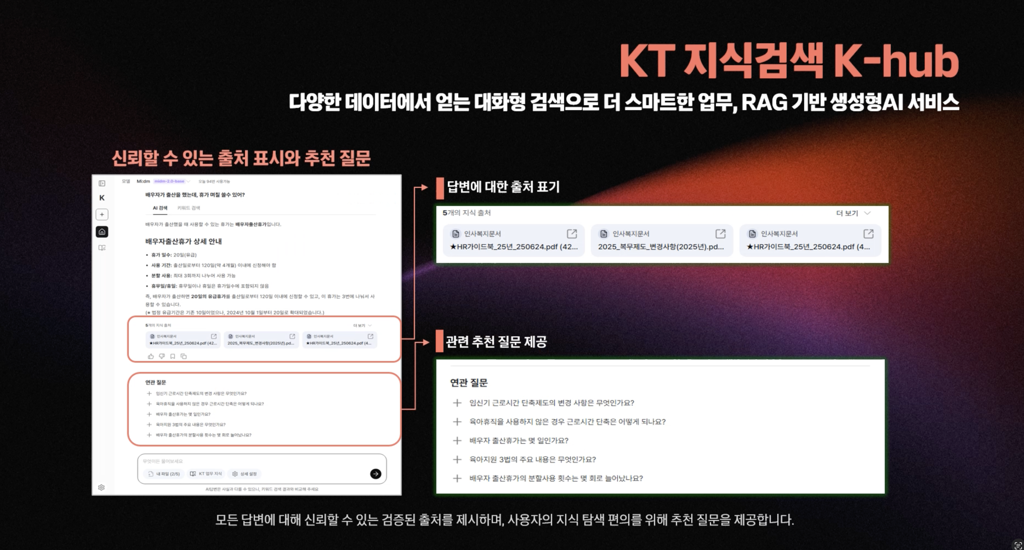Select enlarged question 육아휴직을 사용하지 않은 경우 근로시간 단축은
Screen dimensions: 1024x550
point(568,422)
